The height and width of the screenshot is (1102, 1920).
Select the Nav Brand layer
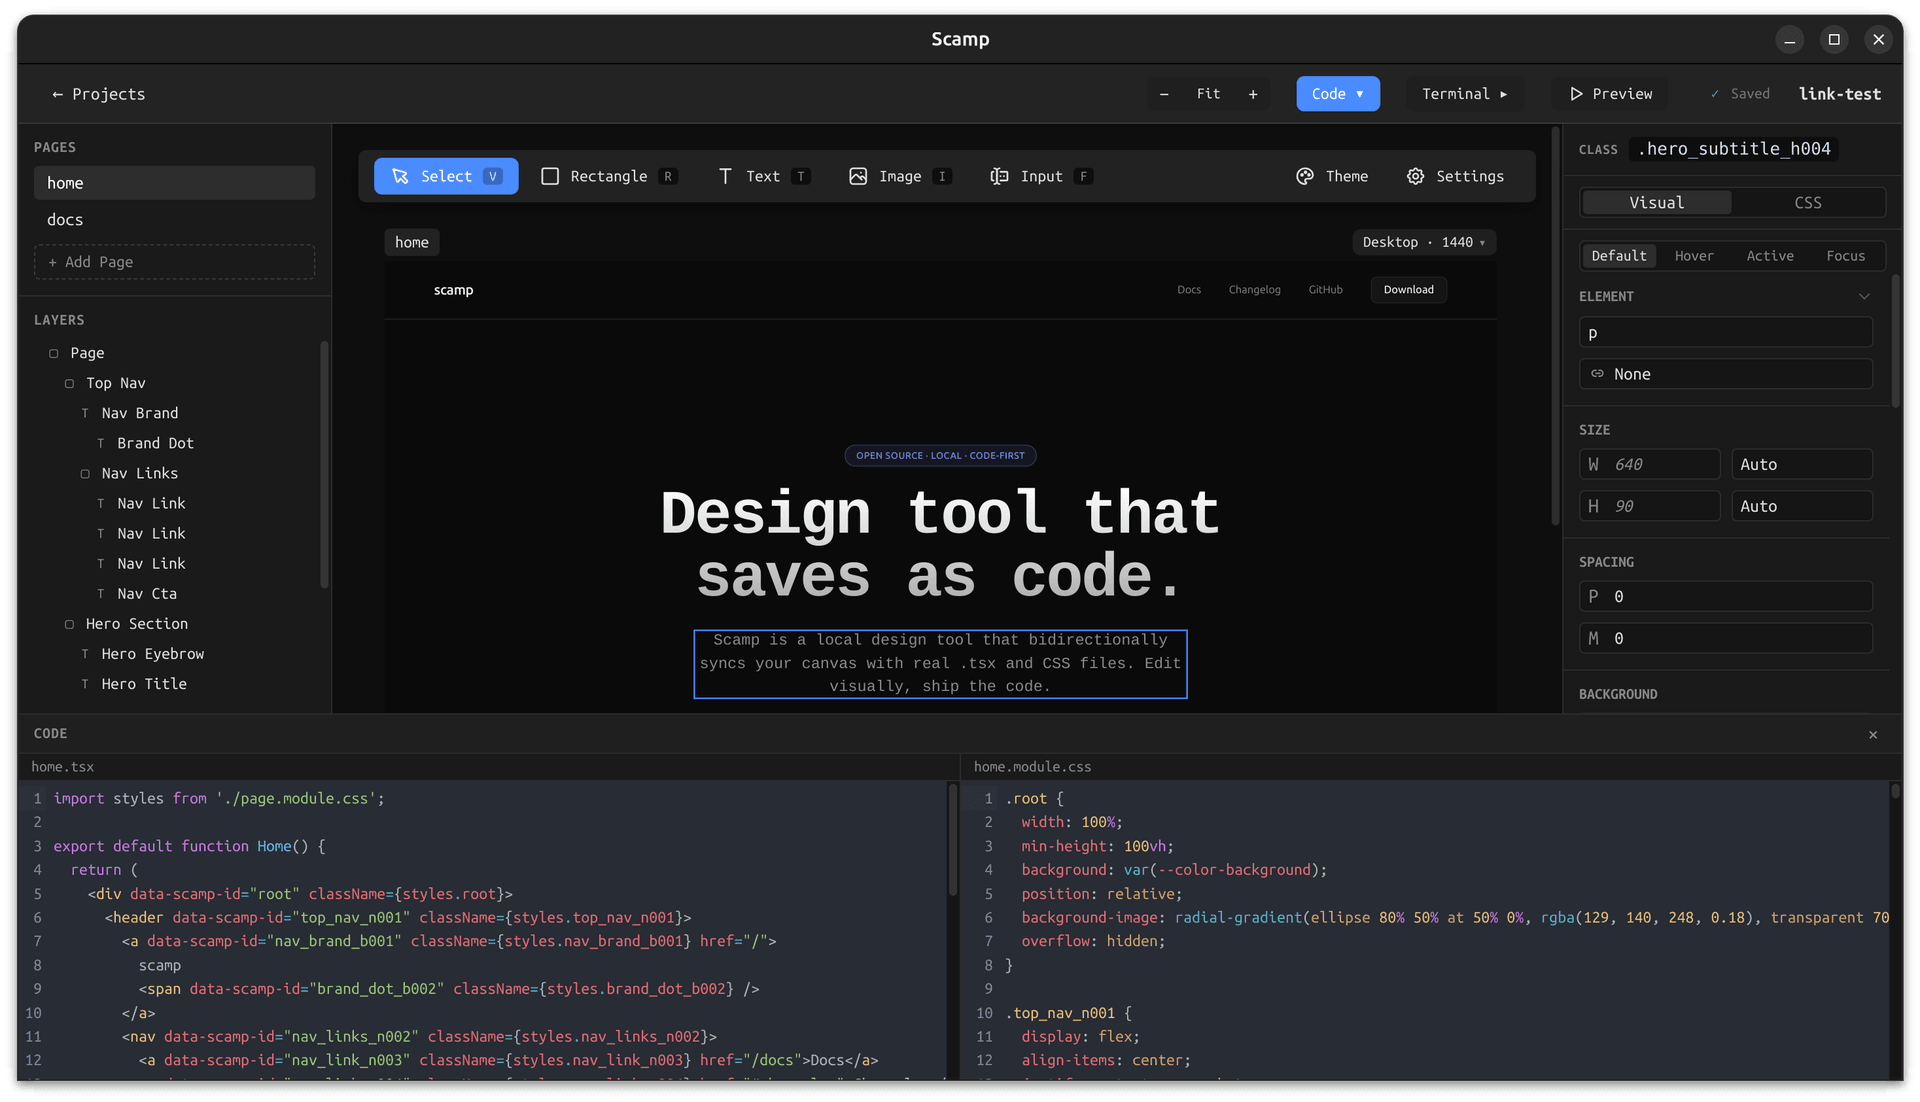click(x=140, y=413)
